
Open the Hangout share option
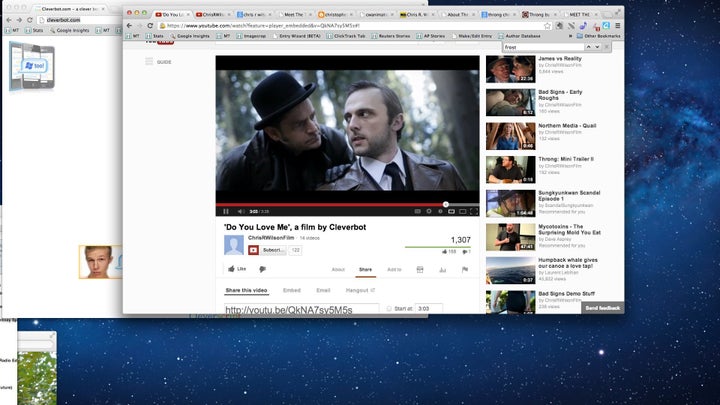click(360, 290)
